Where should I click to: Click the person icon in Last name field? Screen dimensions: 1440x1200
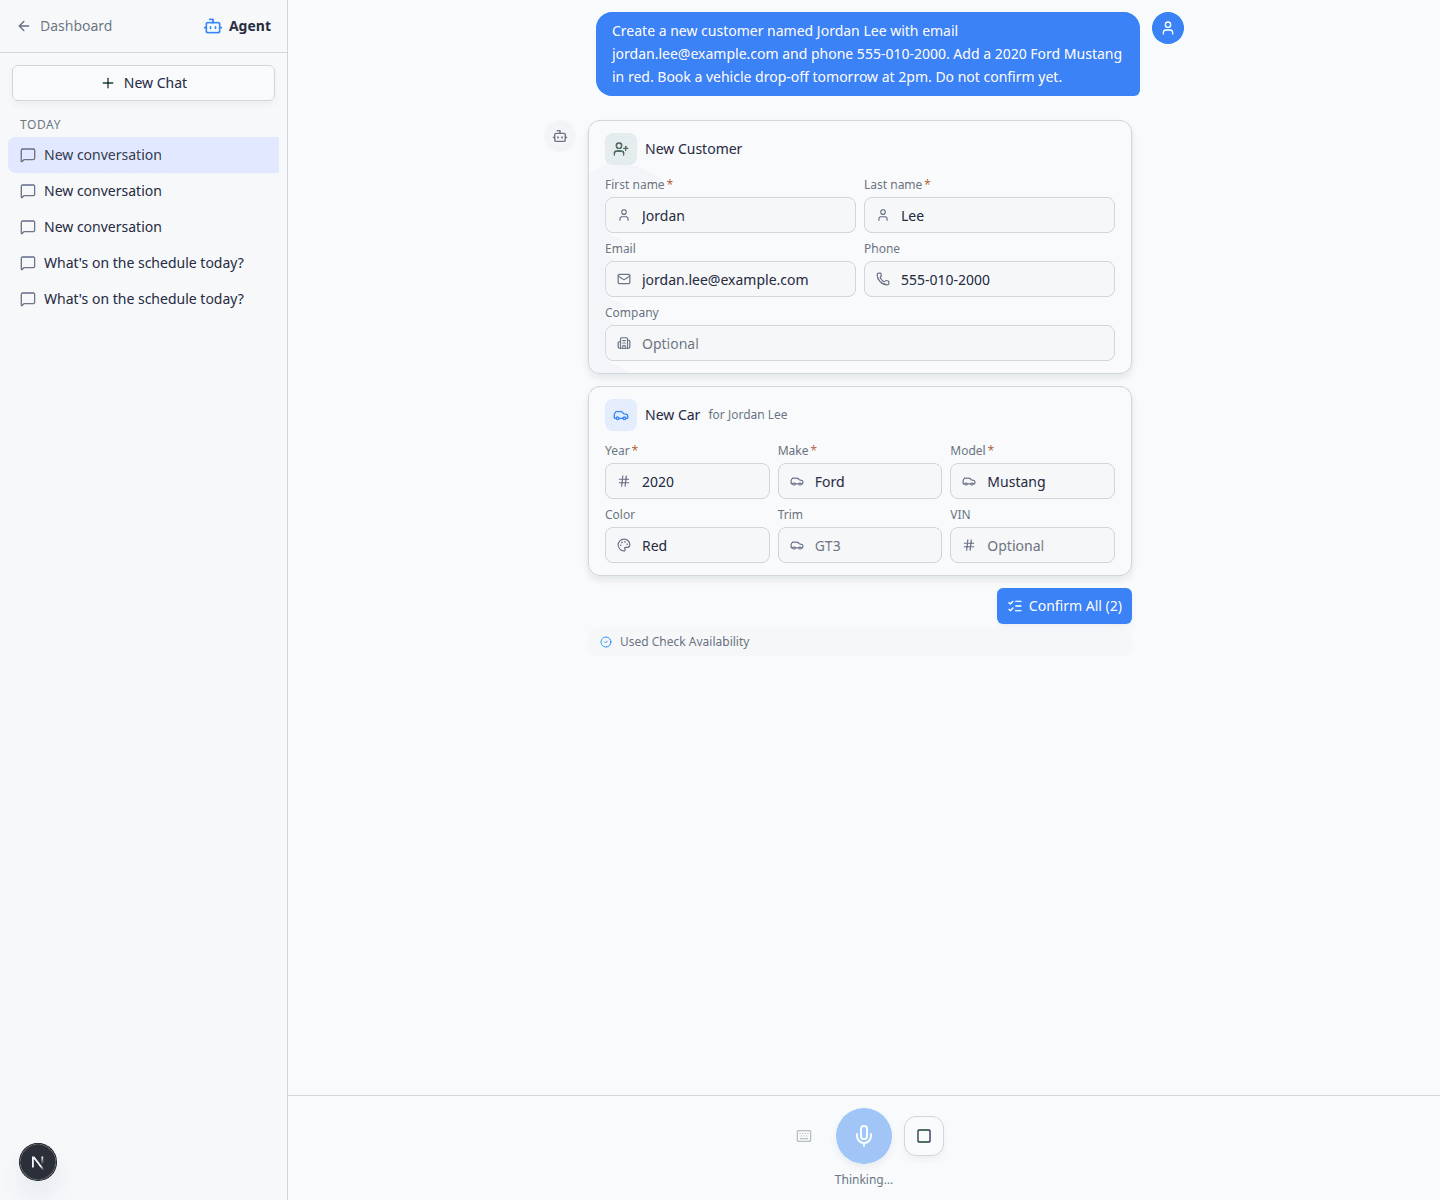(x=883, y=215)
